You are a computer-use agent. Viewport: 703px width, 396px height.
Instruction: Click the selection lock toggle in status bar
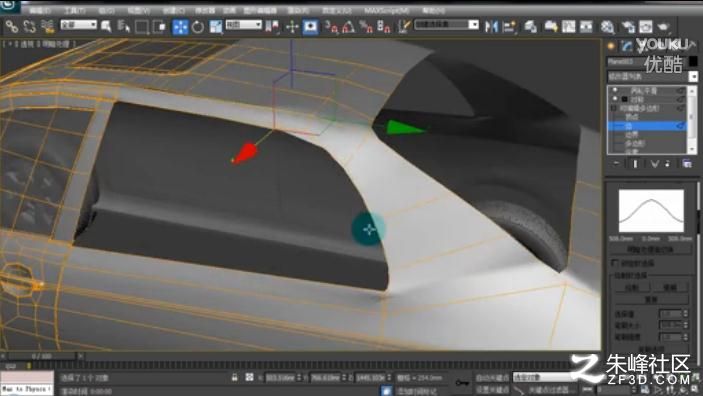[234, 378]
